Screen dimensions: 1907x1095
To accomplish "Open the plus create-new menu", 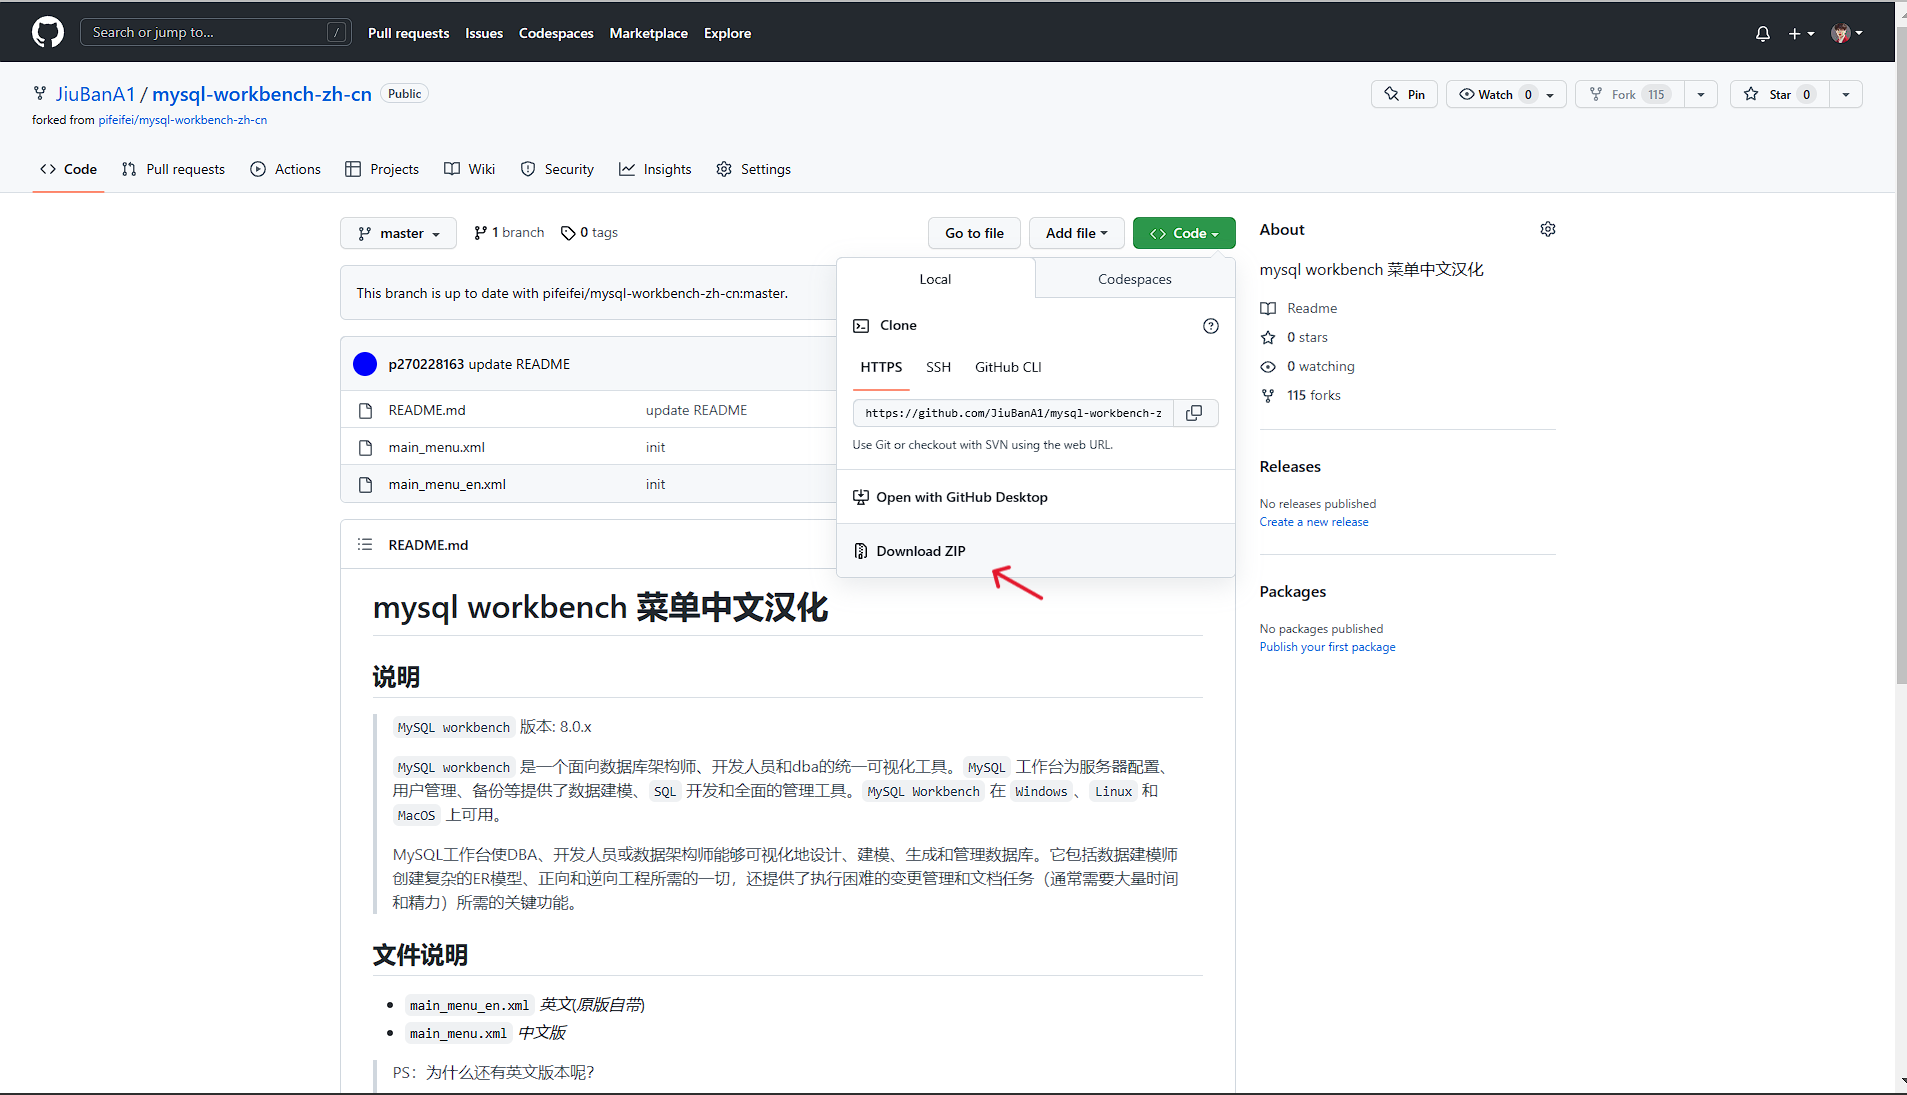I will [1801, 33].
